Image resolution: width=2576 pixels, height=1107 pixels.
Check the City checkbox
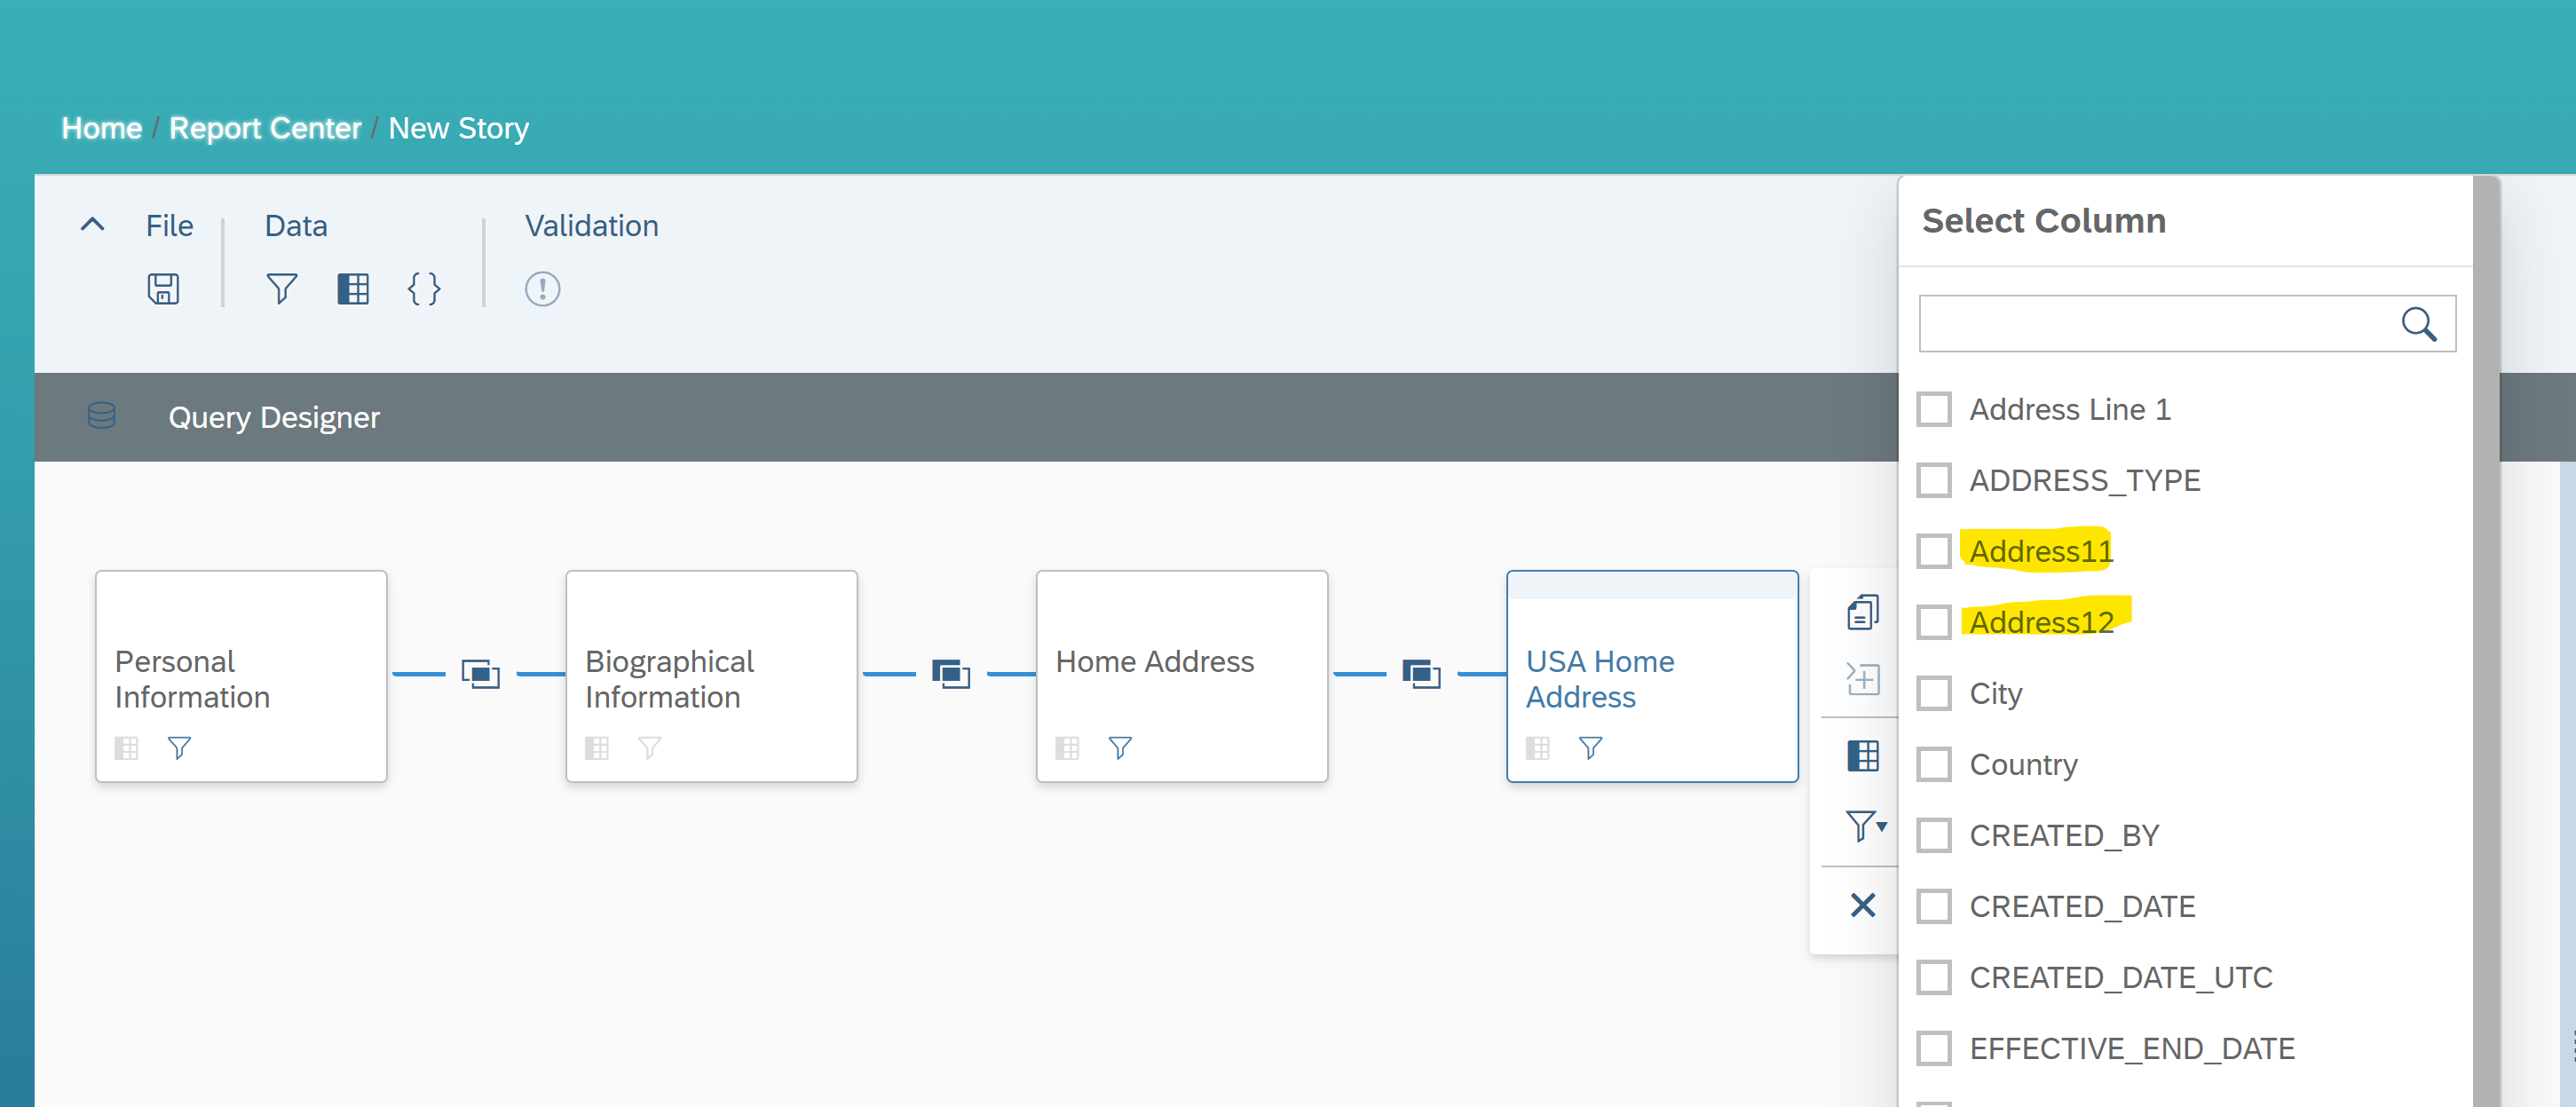point(1934,693)
